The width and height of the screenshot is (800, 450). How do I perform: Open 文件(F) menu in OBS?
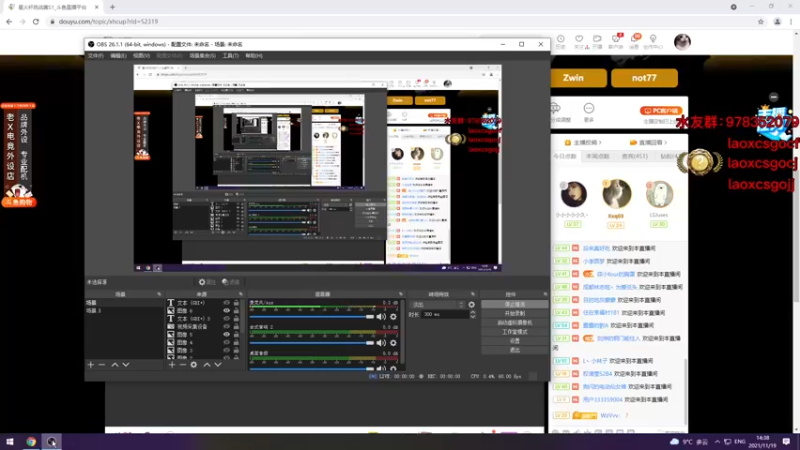95,56
